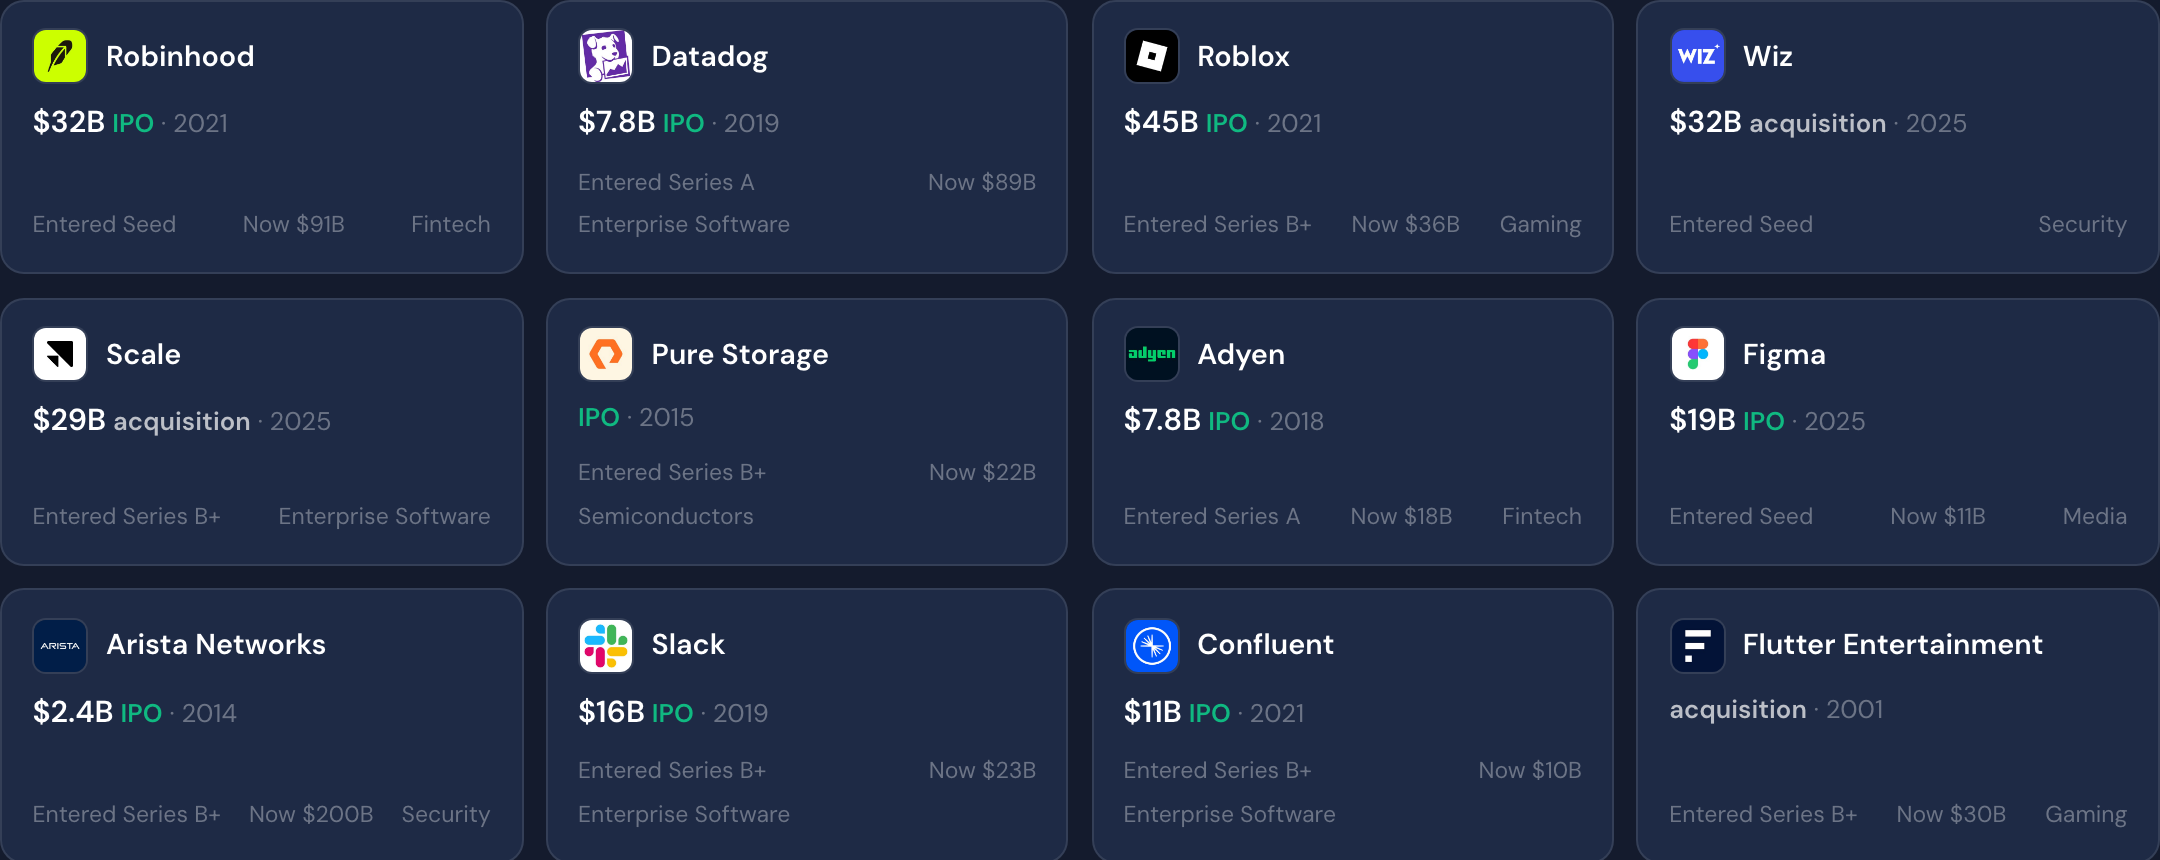The image size is (2160, 860).
Task: Click the Gaming tag on Roblox card
Action: click(x=1540, y=225)
